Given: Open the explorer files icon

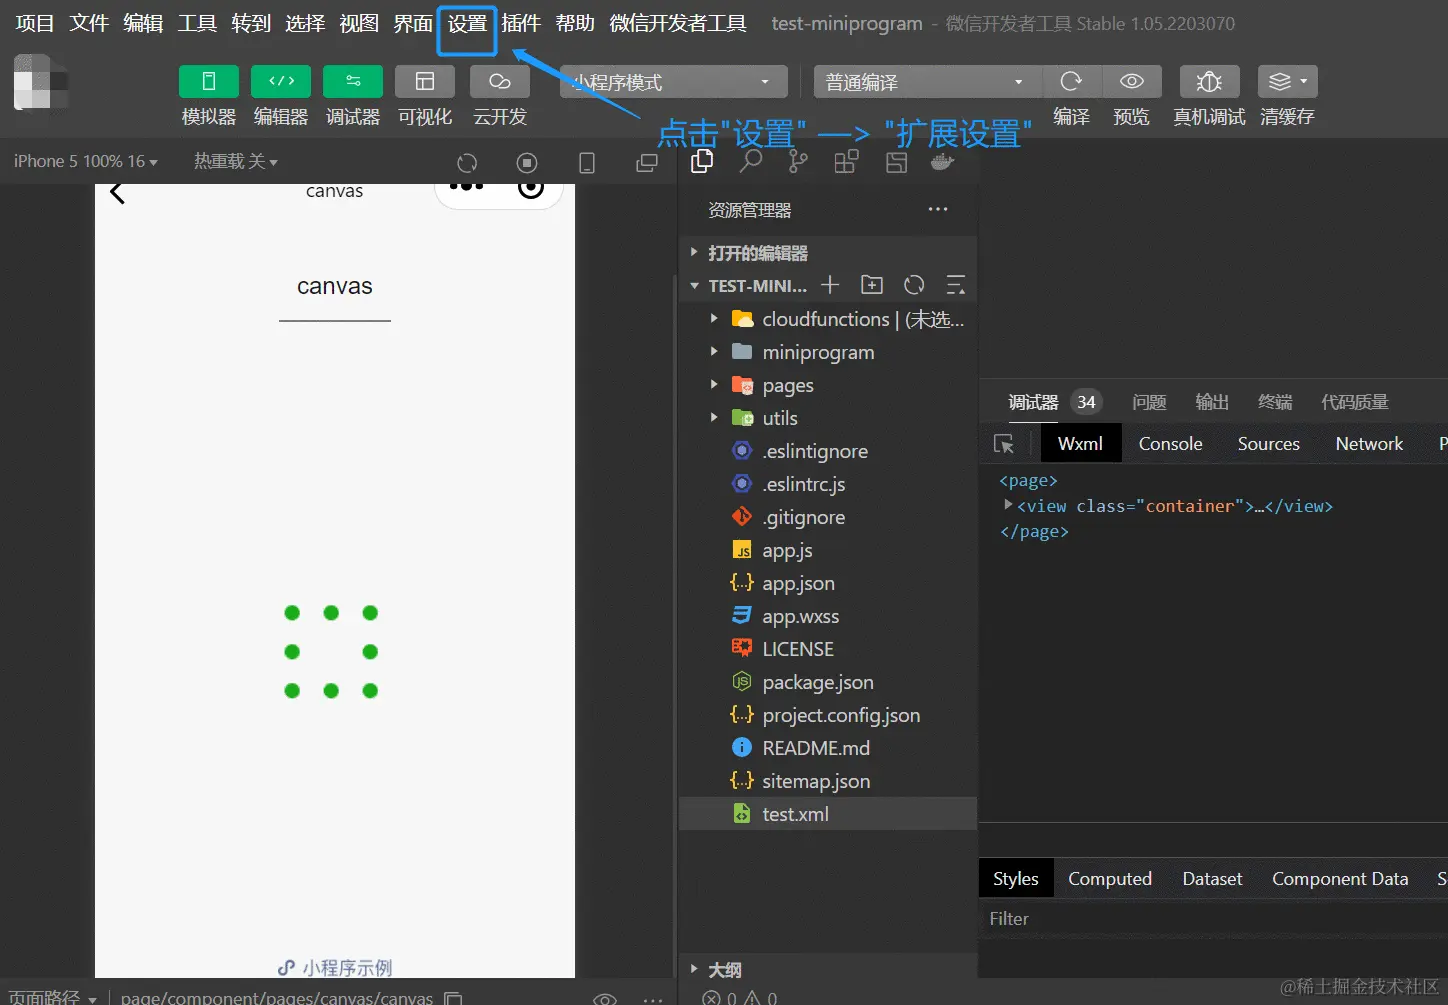Looking at the screenshot, I should tap(702, 161).
